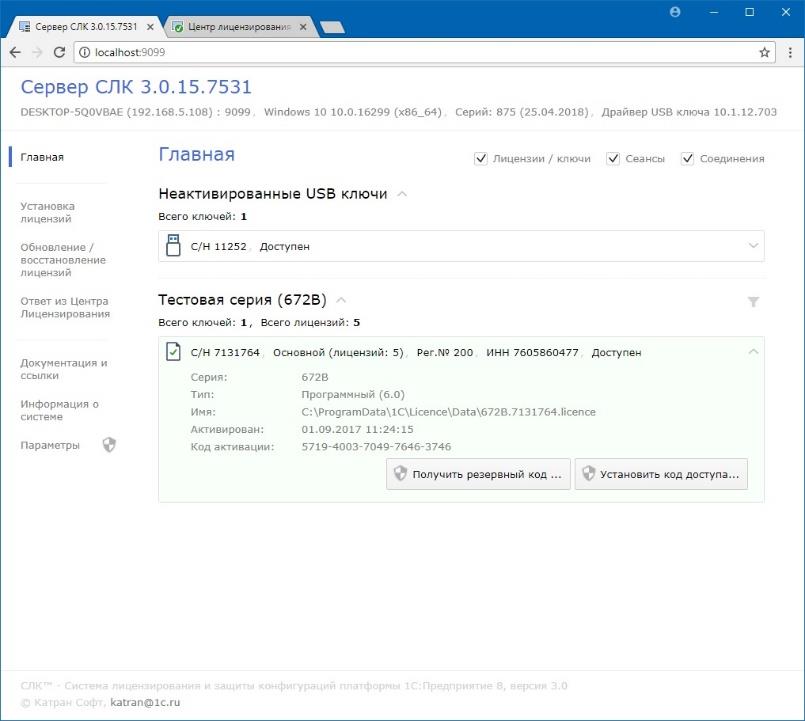Minimize the browser window

[714, 12]
